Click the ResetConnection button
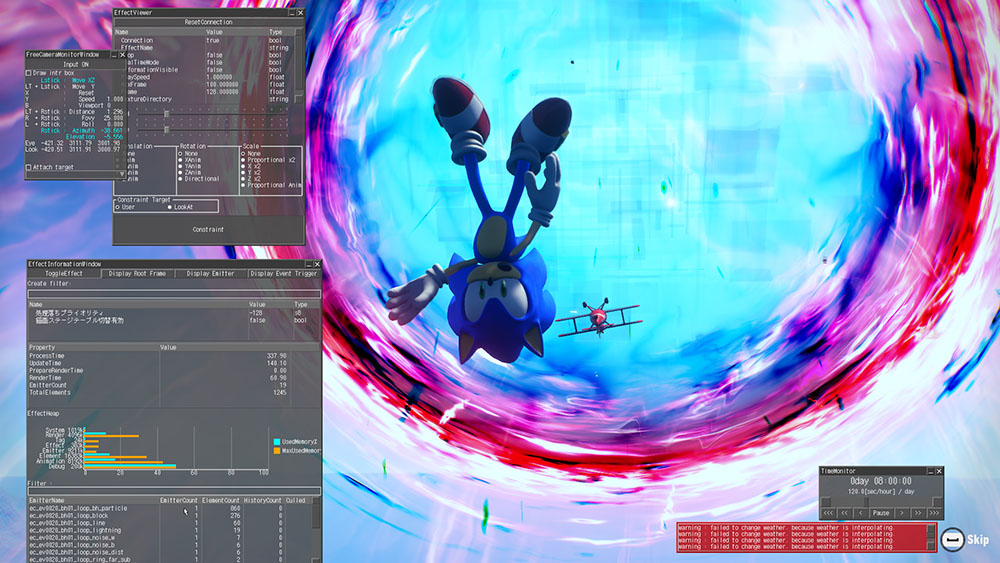The height and width of the screenshot is (563, 1000). [x=208, y=21]
